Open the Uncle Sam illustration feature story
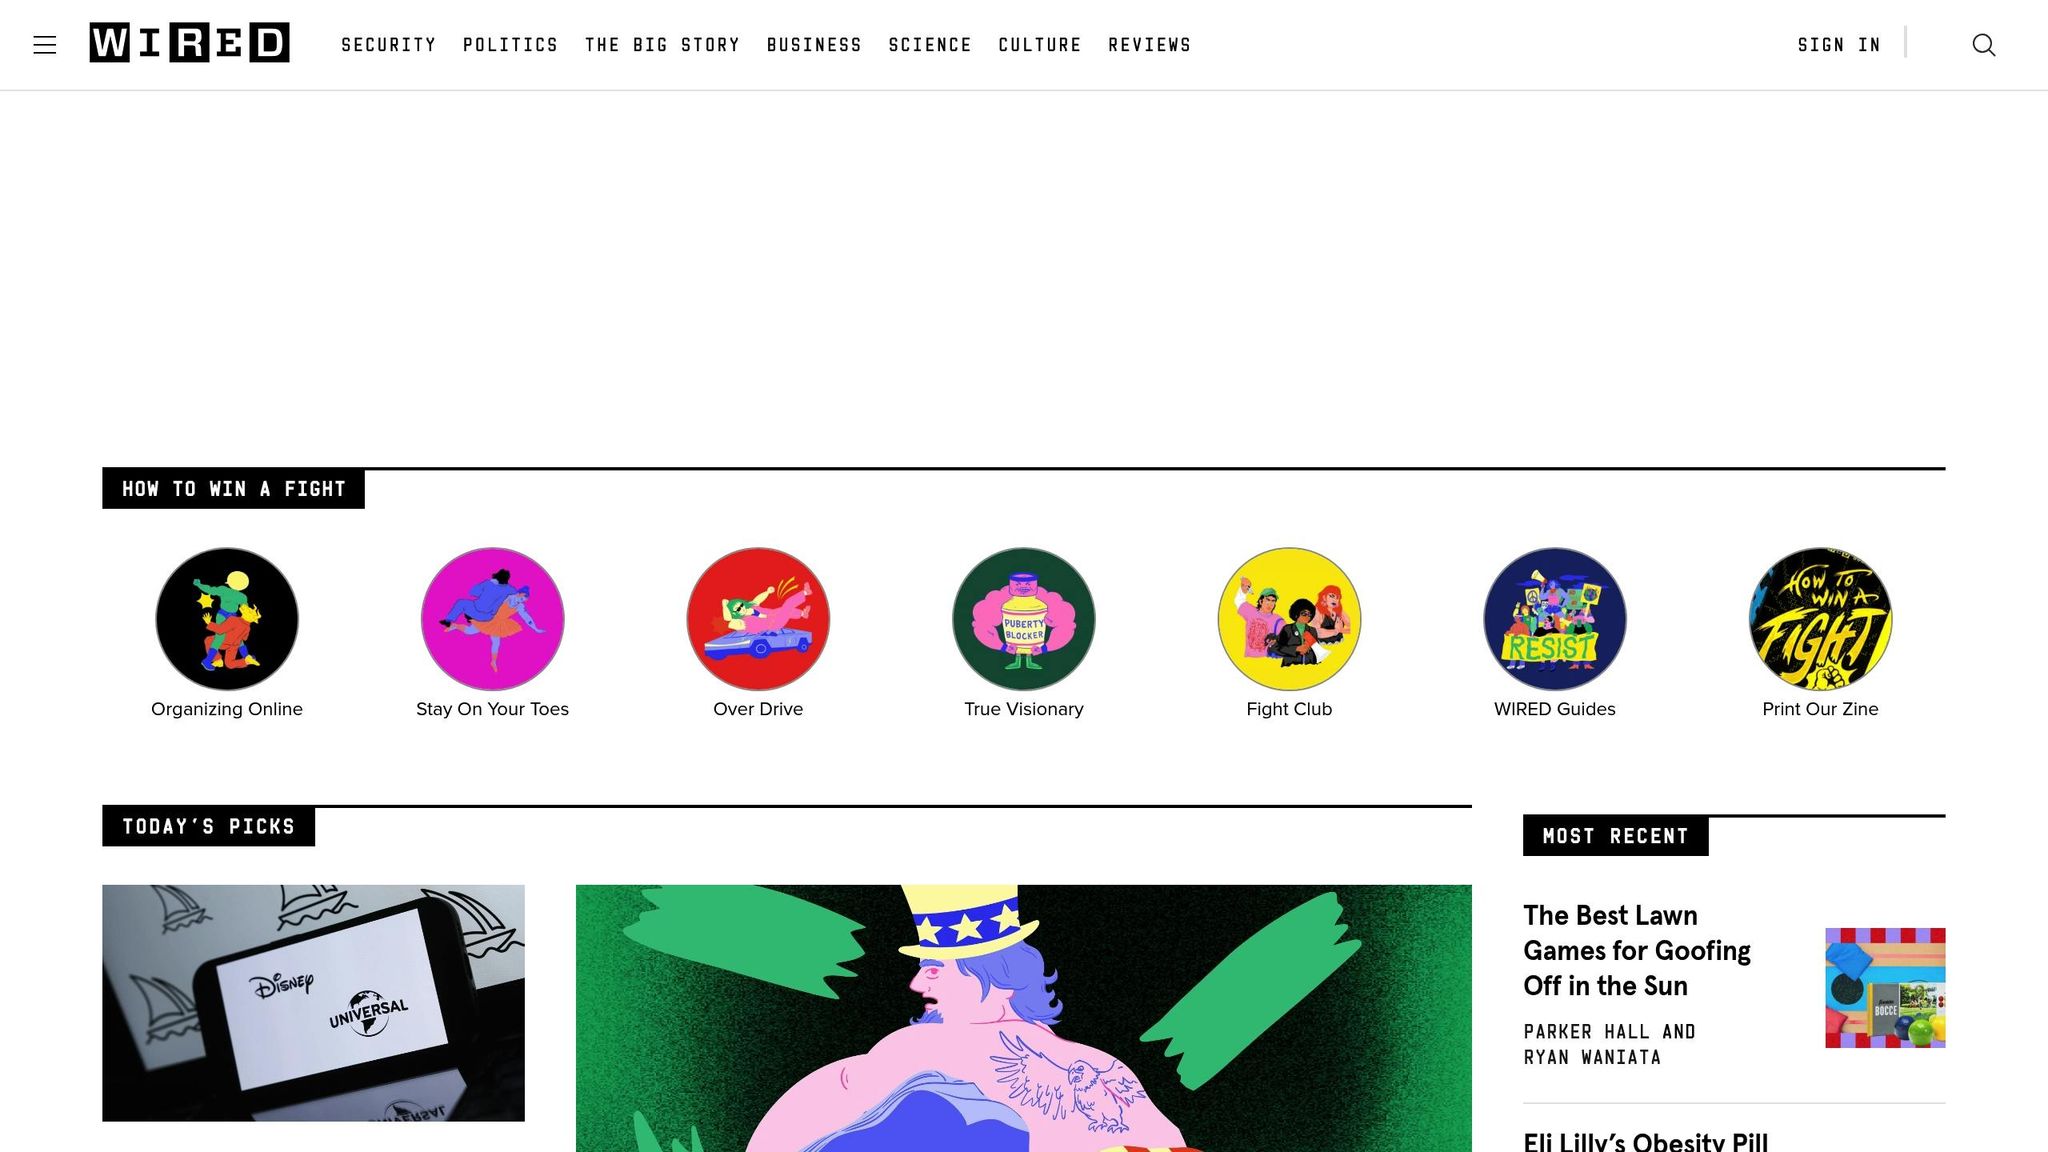The height and width of the screenshot is (1152, 2048). 1024,1018
